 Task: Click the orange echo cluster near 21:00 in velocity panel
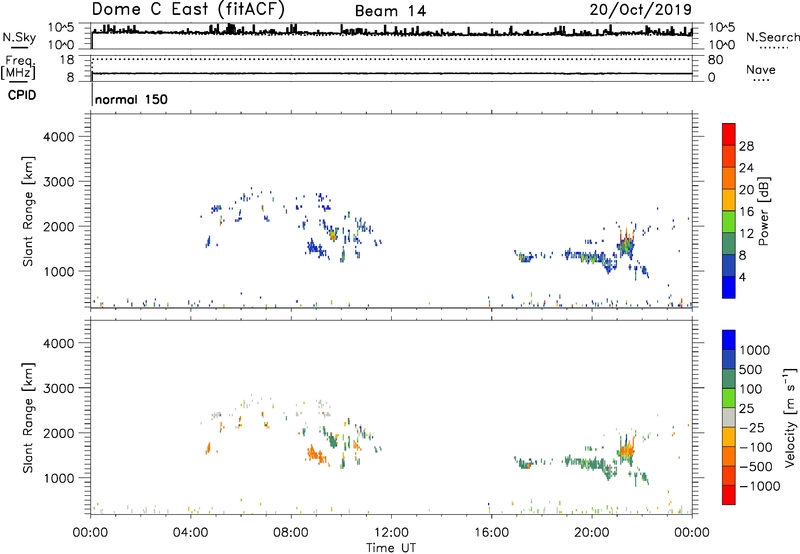pyautogui.click(x=626, y=450)
